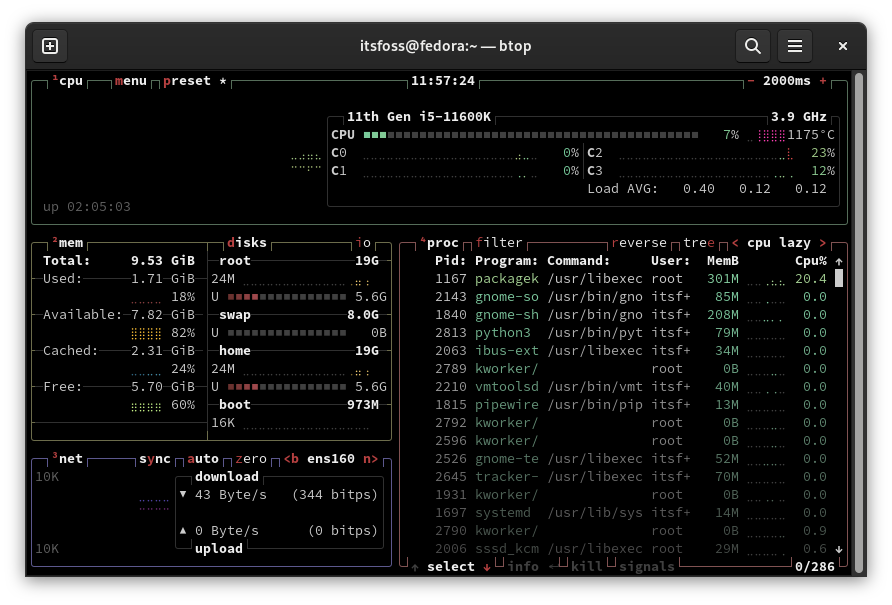Open the terminal search icon
Image resolution: width=892 pixels, height=605 pixels.
[x=753, y=46]
